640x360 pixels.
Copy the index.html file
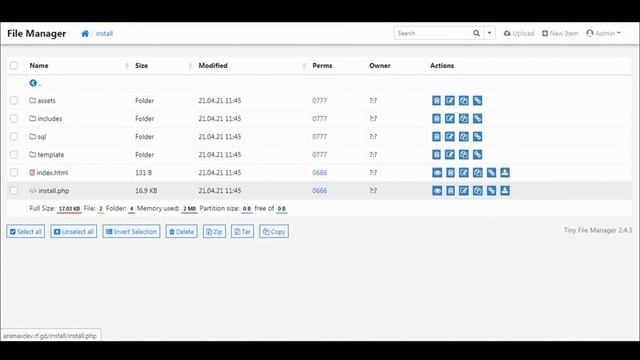(x=478, y=173)
